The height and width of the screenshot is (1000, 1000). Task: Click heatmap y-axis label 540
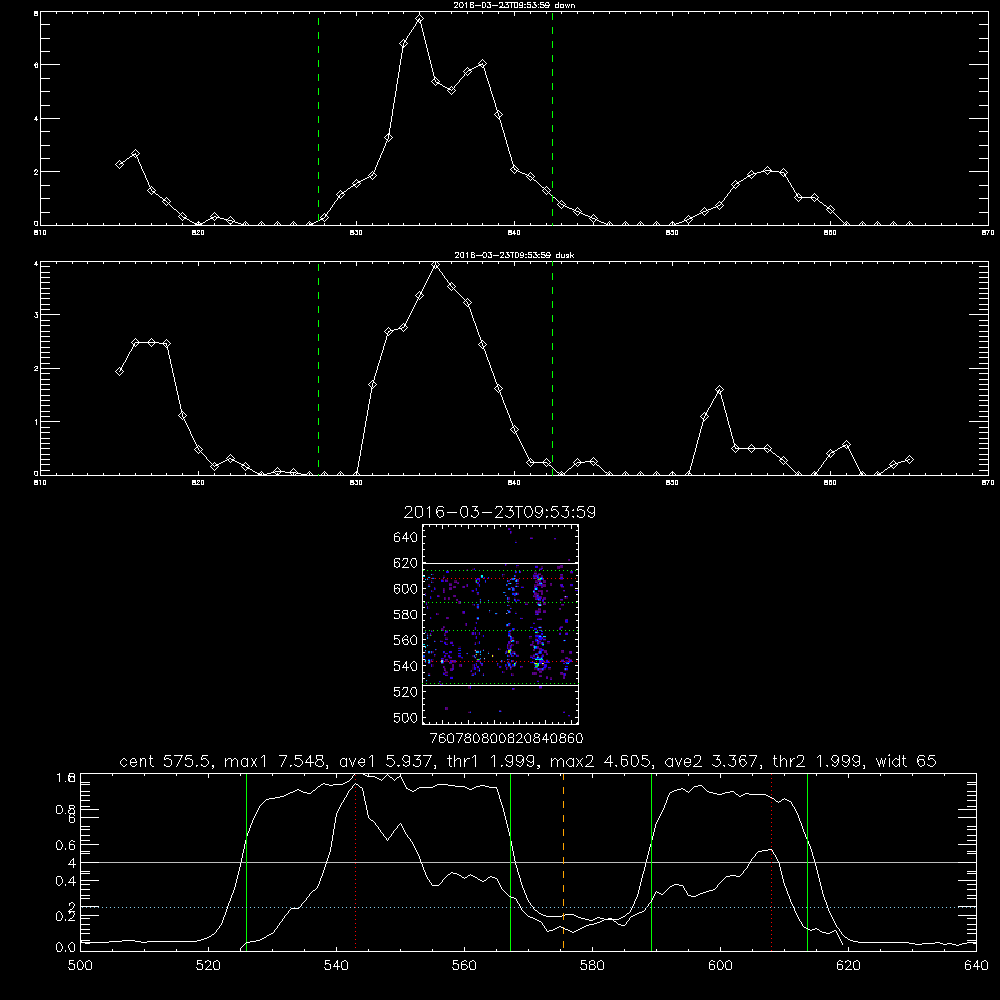click(406, 666)
